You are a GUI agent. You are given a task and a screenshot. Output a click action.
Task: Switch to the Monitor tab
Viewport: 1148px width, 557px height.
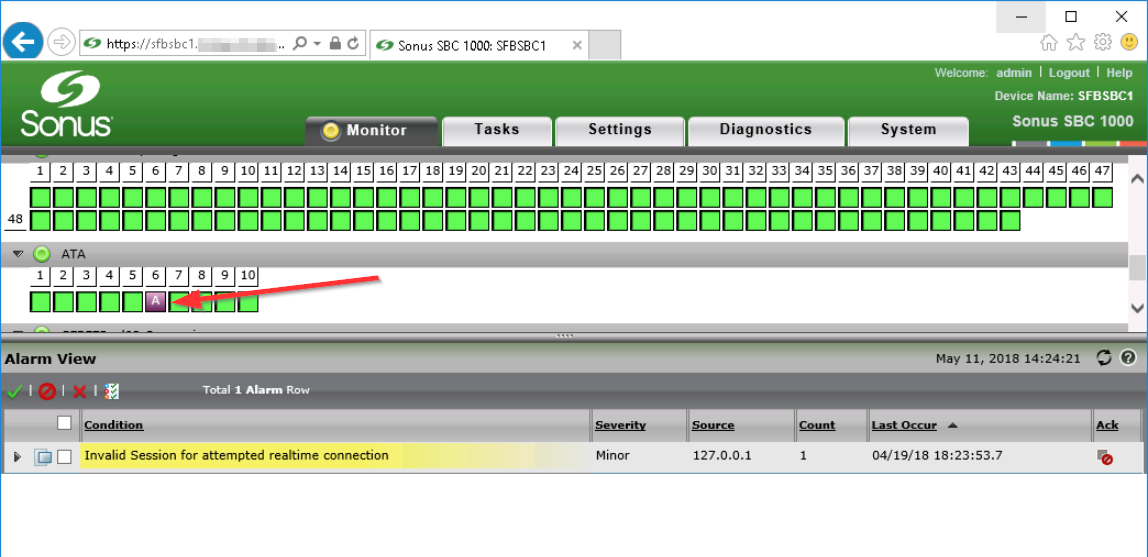coord(371,130)
